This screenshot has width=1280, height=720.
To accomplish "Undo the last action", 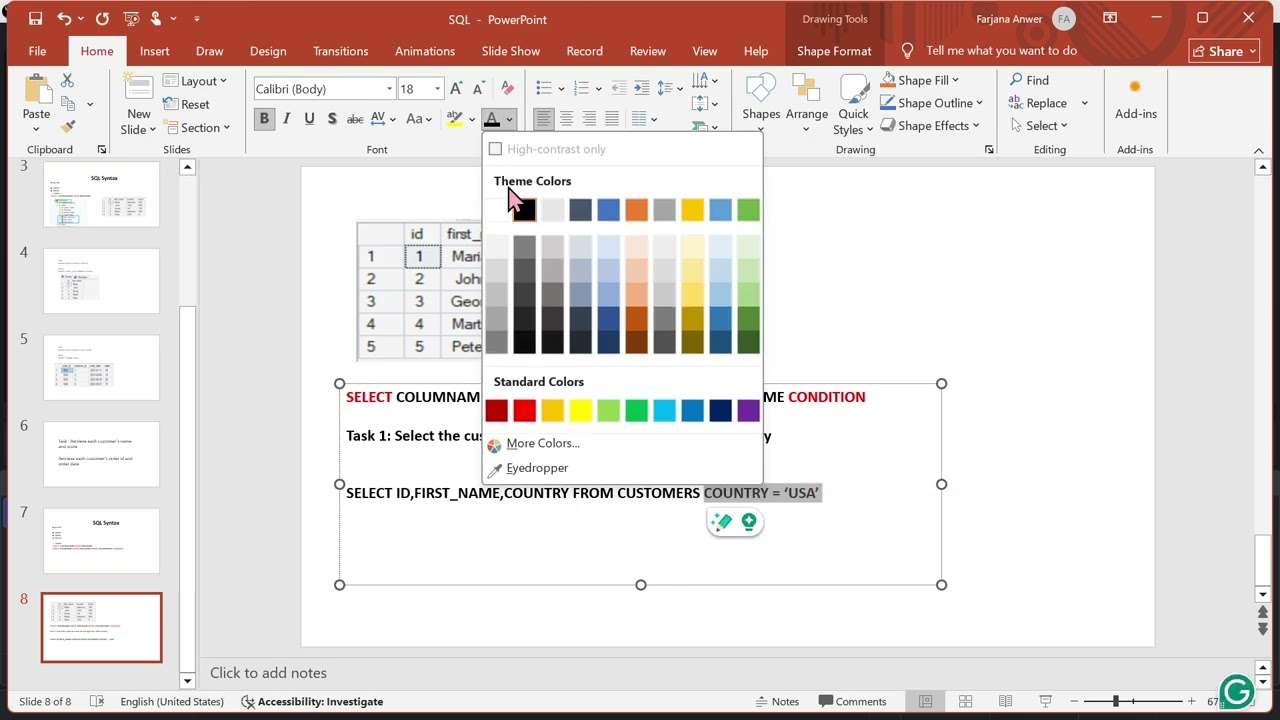I will click(65, 19).
